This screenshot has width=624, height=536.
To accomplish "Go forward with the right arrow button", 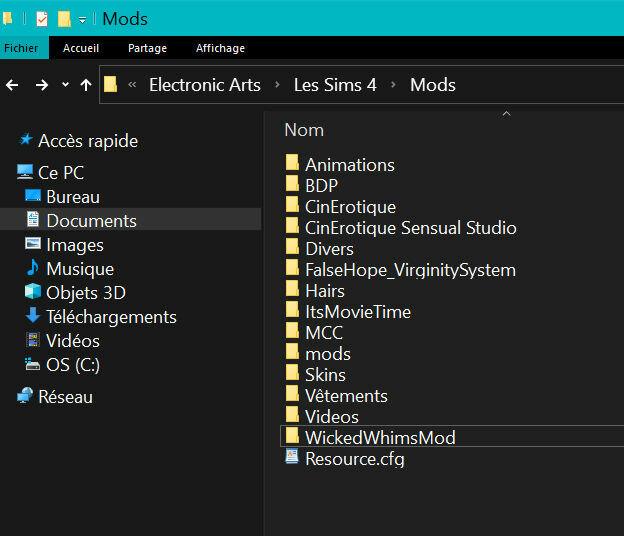I will click(42, 85).
